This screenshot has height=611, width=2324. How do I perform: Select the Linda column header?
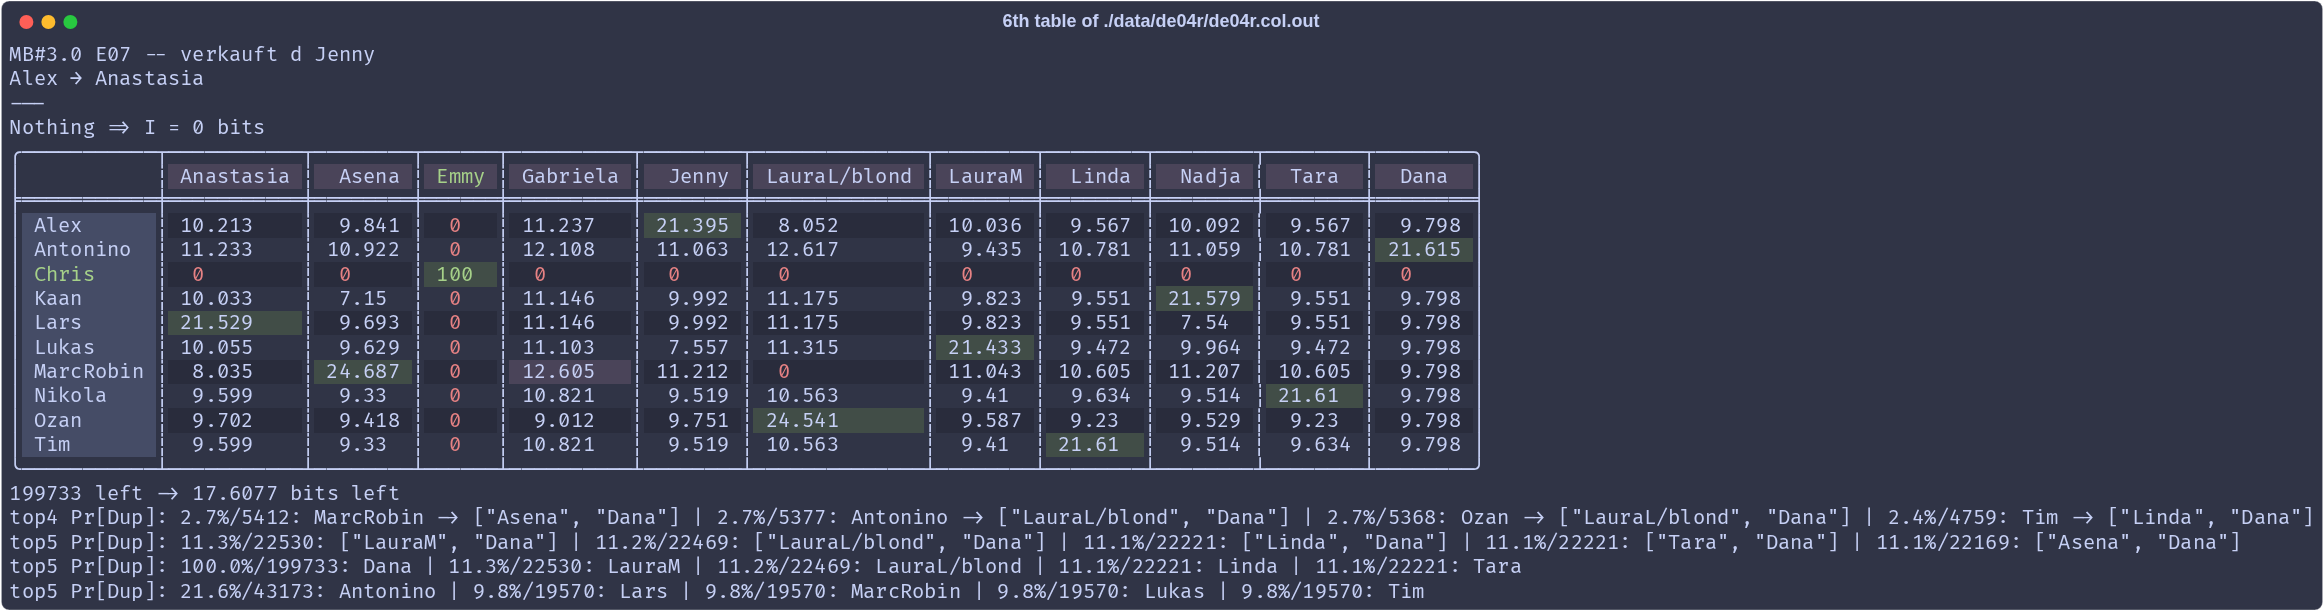click(1095, 177)
